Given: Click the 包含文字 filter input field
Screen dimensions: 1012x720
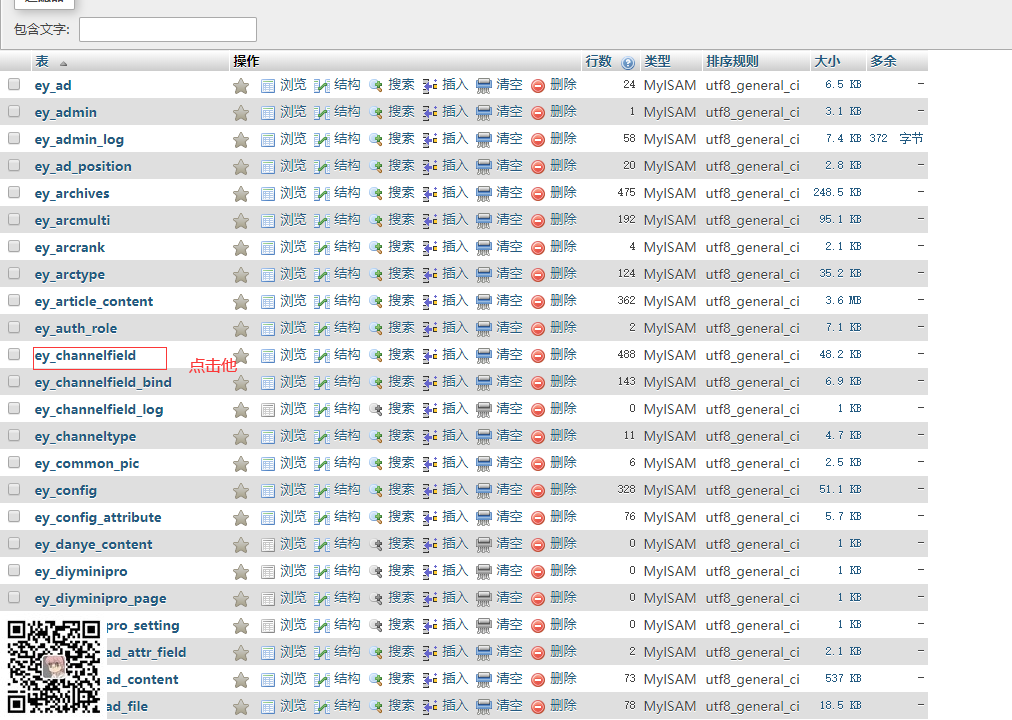Looking at the screenshot, I should pyautogui.click(x=167, y=29).
